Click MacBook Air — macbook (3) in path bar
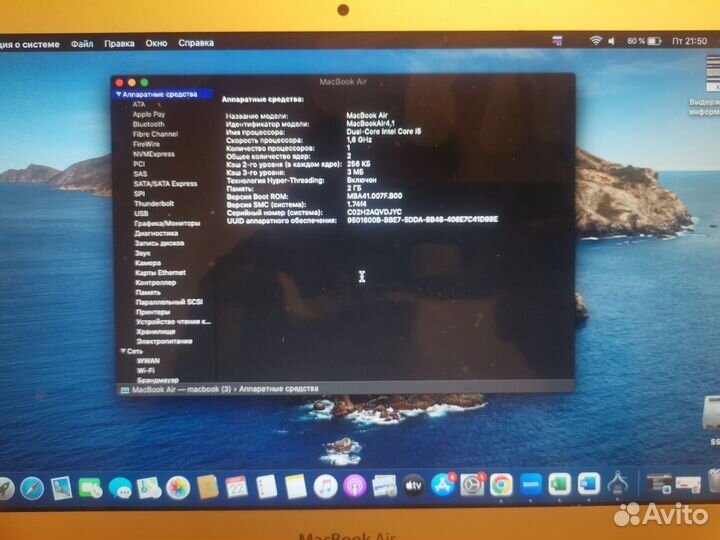This screenshot has height=540, width=720. (x=181, y=389)
